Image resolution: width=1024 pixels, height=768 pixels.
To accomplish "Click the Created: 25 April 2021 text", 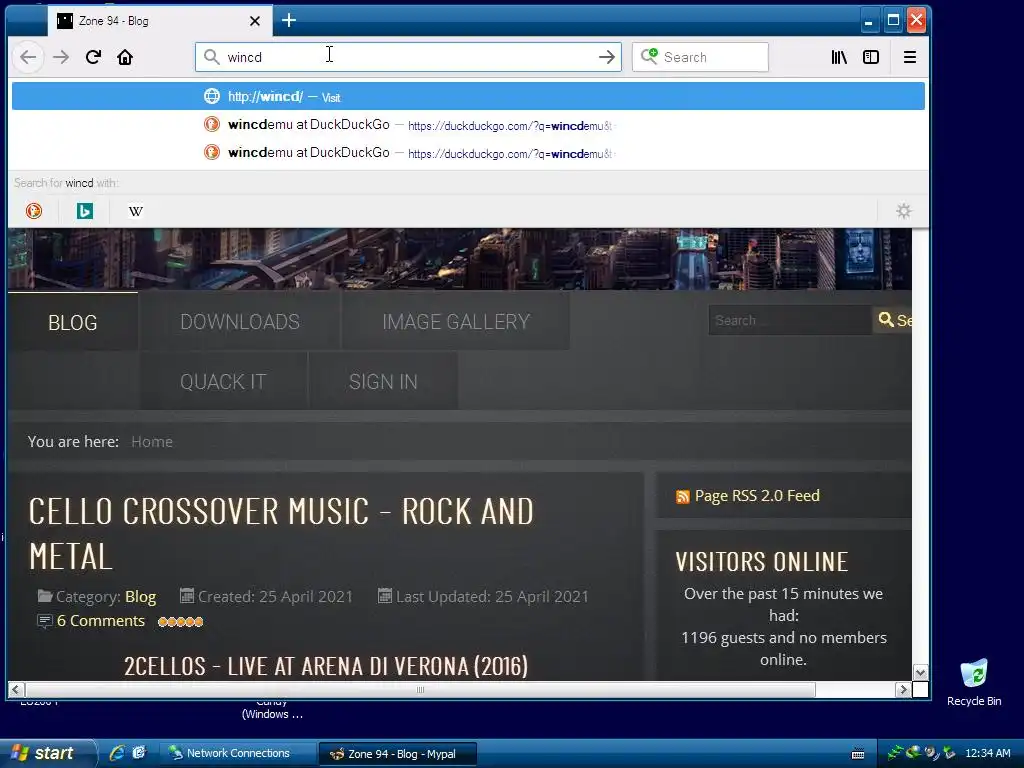I will pos(275,597).
